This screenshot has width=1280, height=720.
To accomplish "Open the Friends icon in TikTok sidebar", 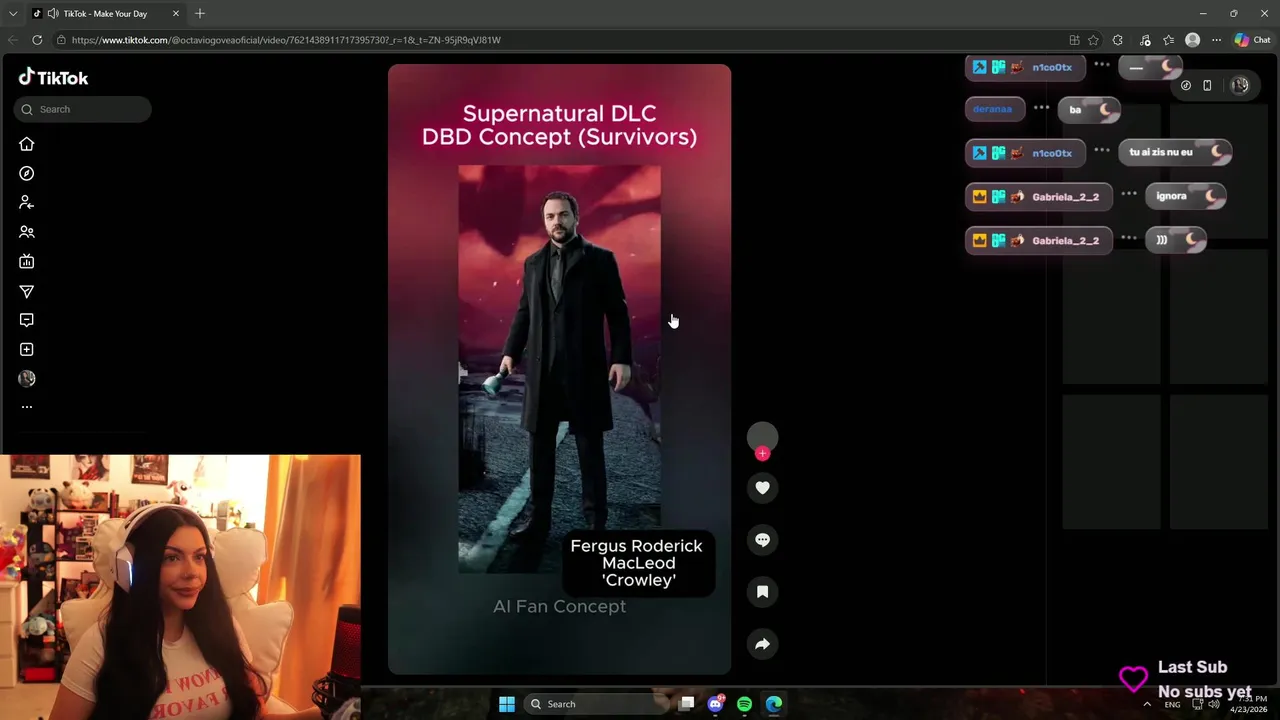I will coord(27,232).
